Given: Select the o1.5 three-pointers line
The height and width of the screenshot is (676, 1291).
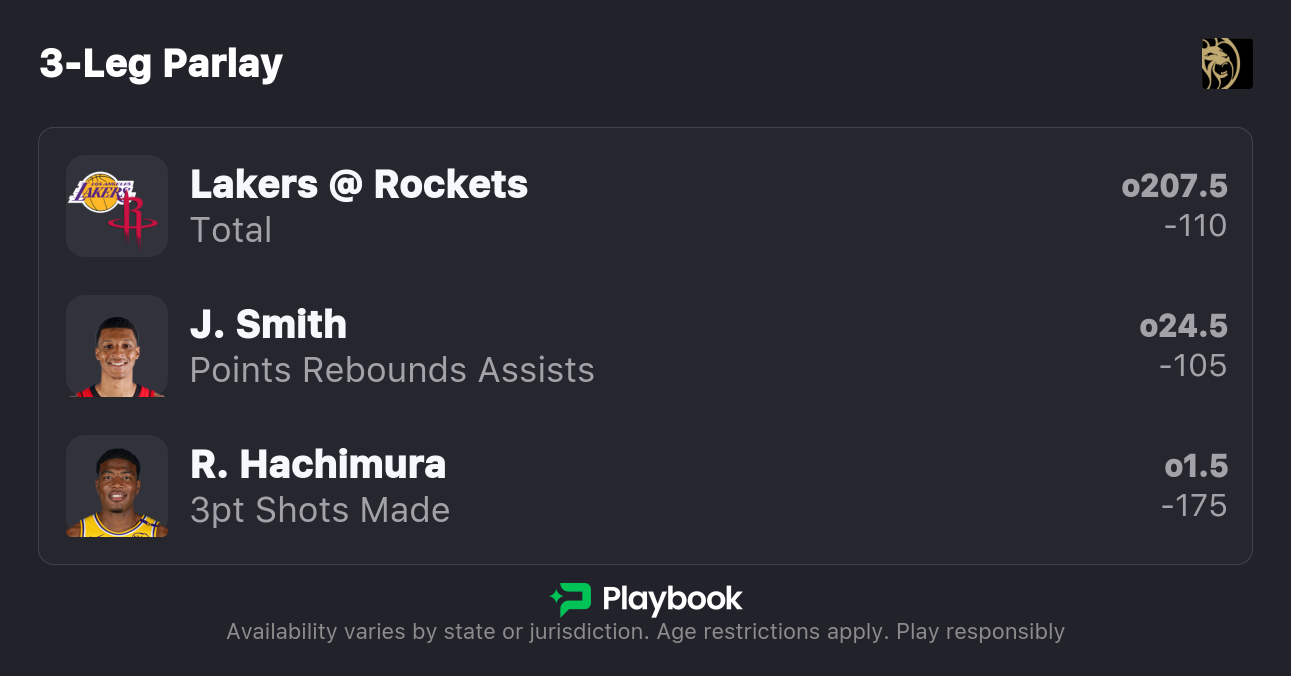Looking at the screenshot, I should 1196,466.
